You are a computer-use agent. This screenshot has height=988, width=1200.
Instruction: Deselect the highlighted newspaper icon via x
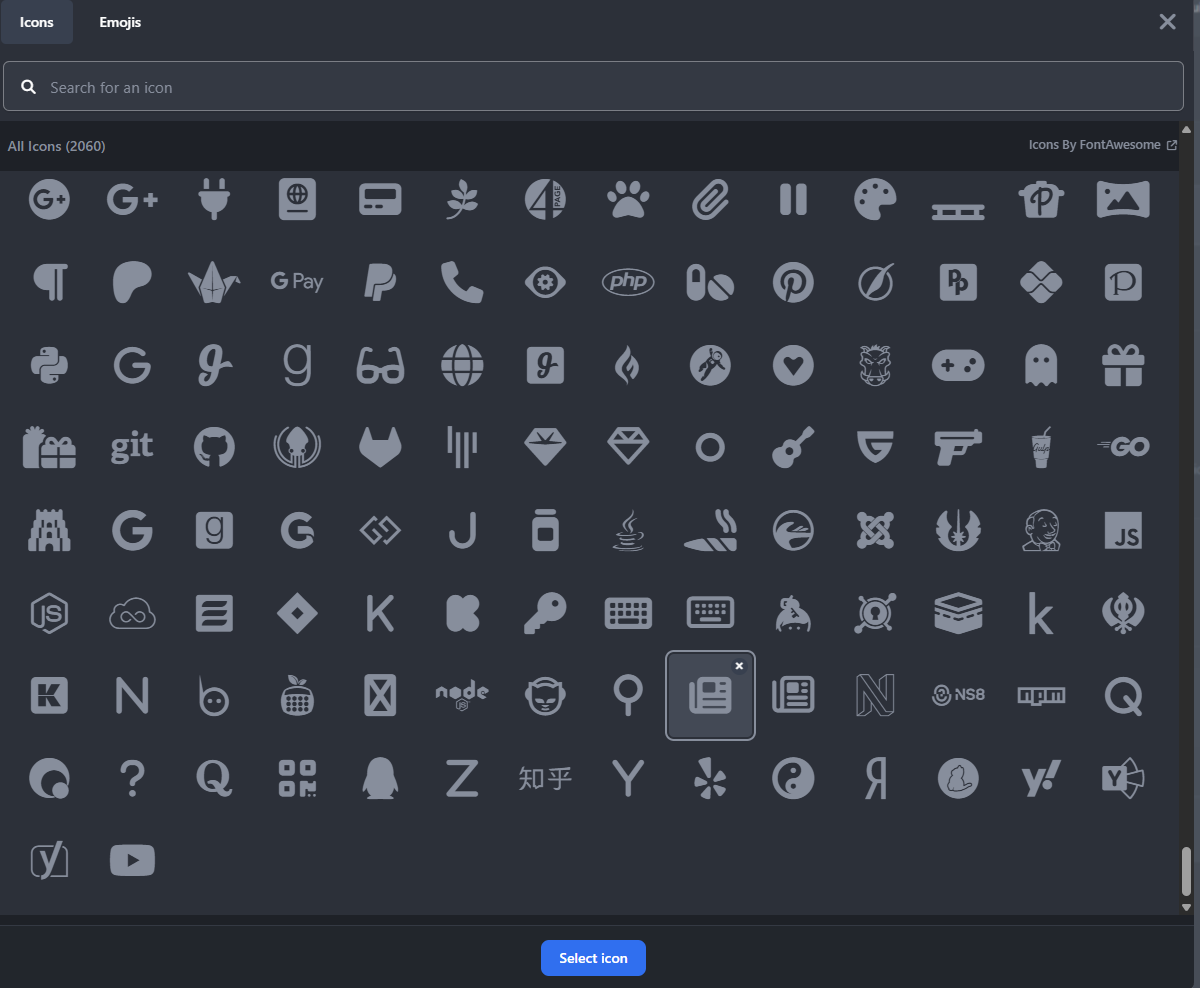[x=739, y=666]
